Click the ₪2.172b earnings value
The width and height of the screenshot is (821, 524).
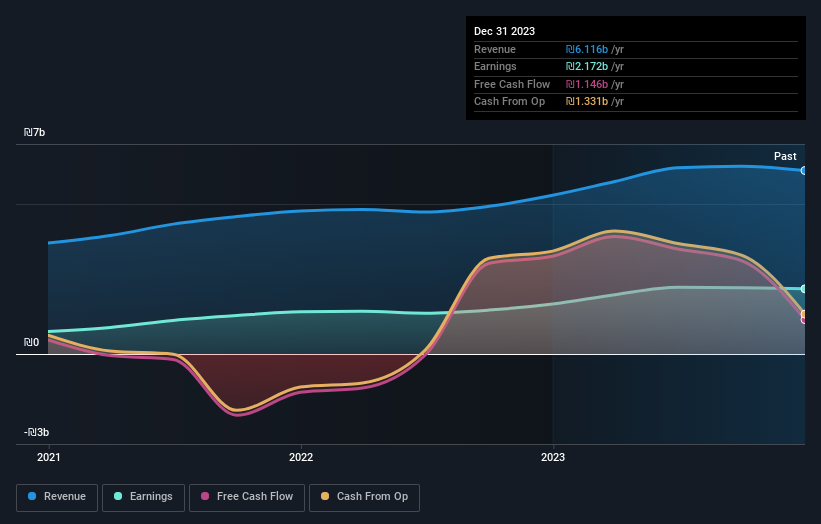tap(586, 66)
